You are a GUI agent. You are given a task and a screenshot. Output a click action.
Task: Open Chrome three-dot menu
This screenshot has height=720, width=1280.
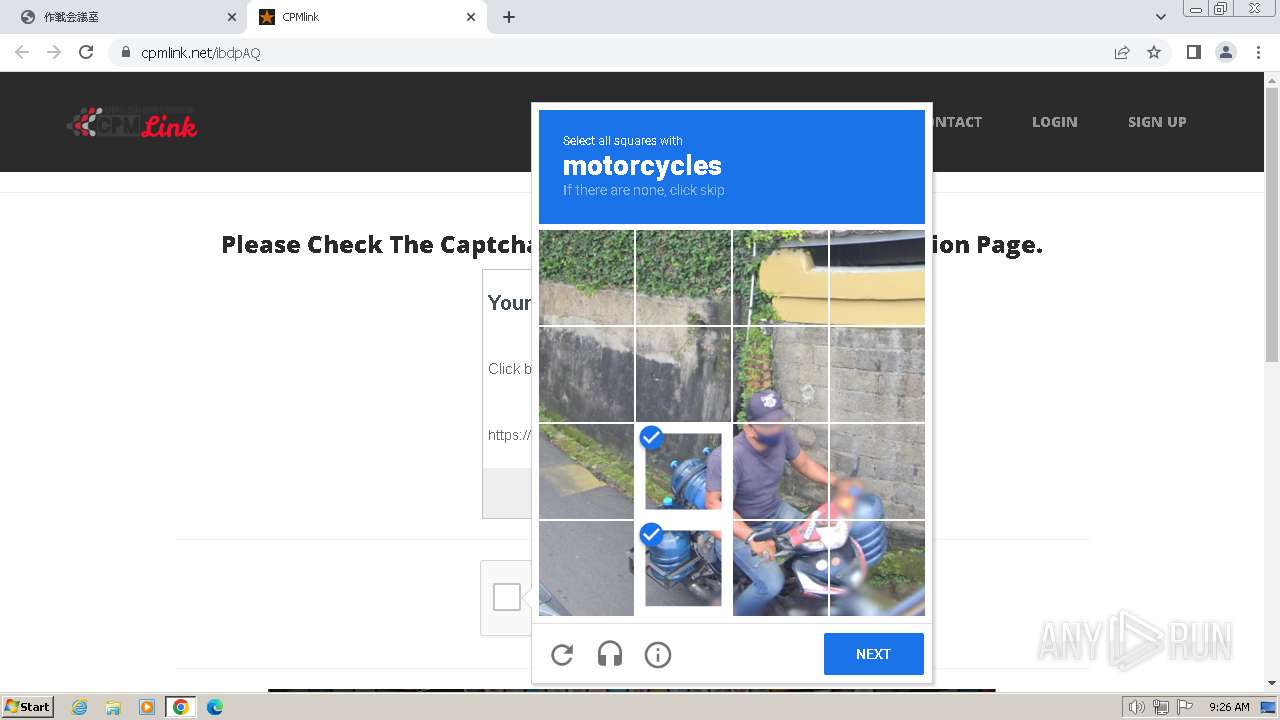(1258, 52)
